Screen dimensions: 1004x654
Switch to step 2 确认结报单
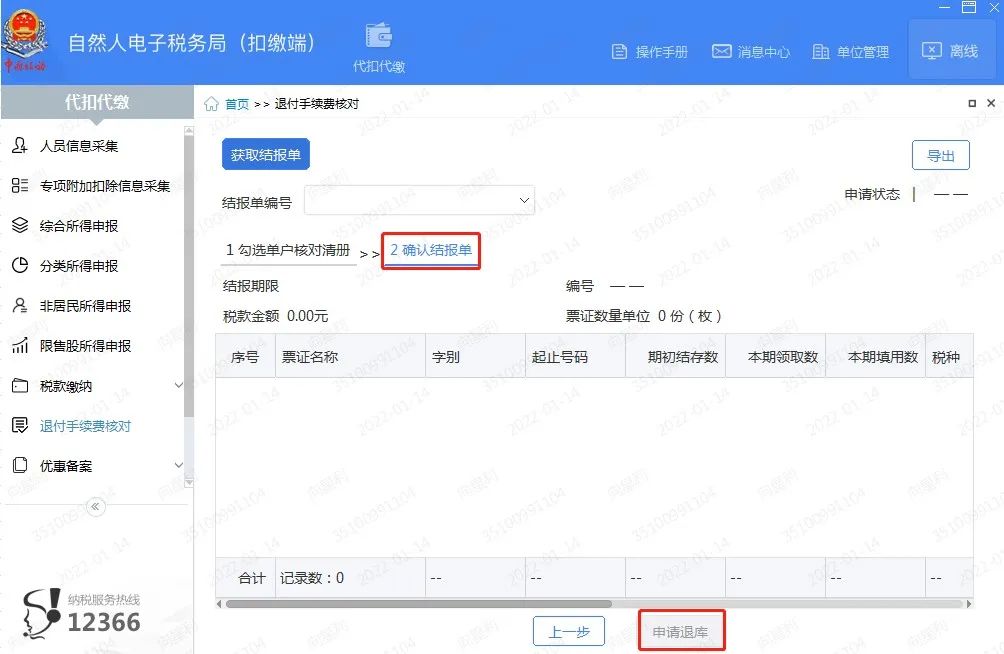[x=431, y=250]
